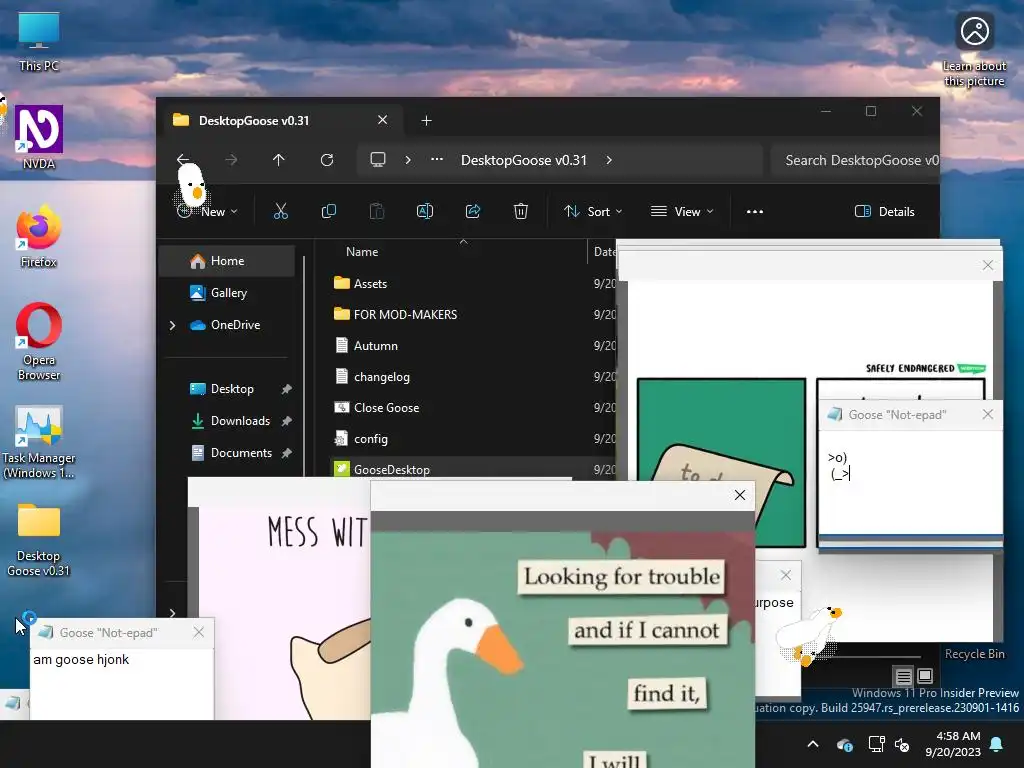Open Home in navigation pane
The image size is (1024, 768).
(227, 261)
